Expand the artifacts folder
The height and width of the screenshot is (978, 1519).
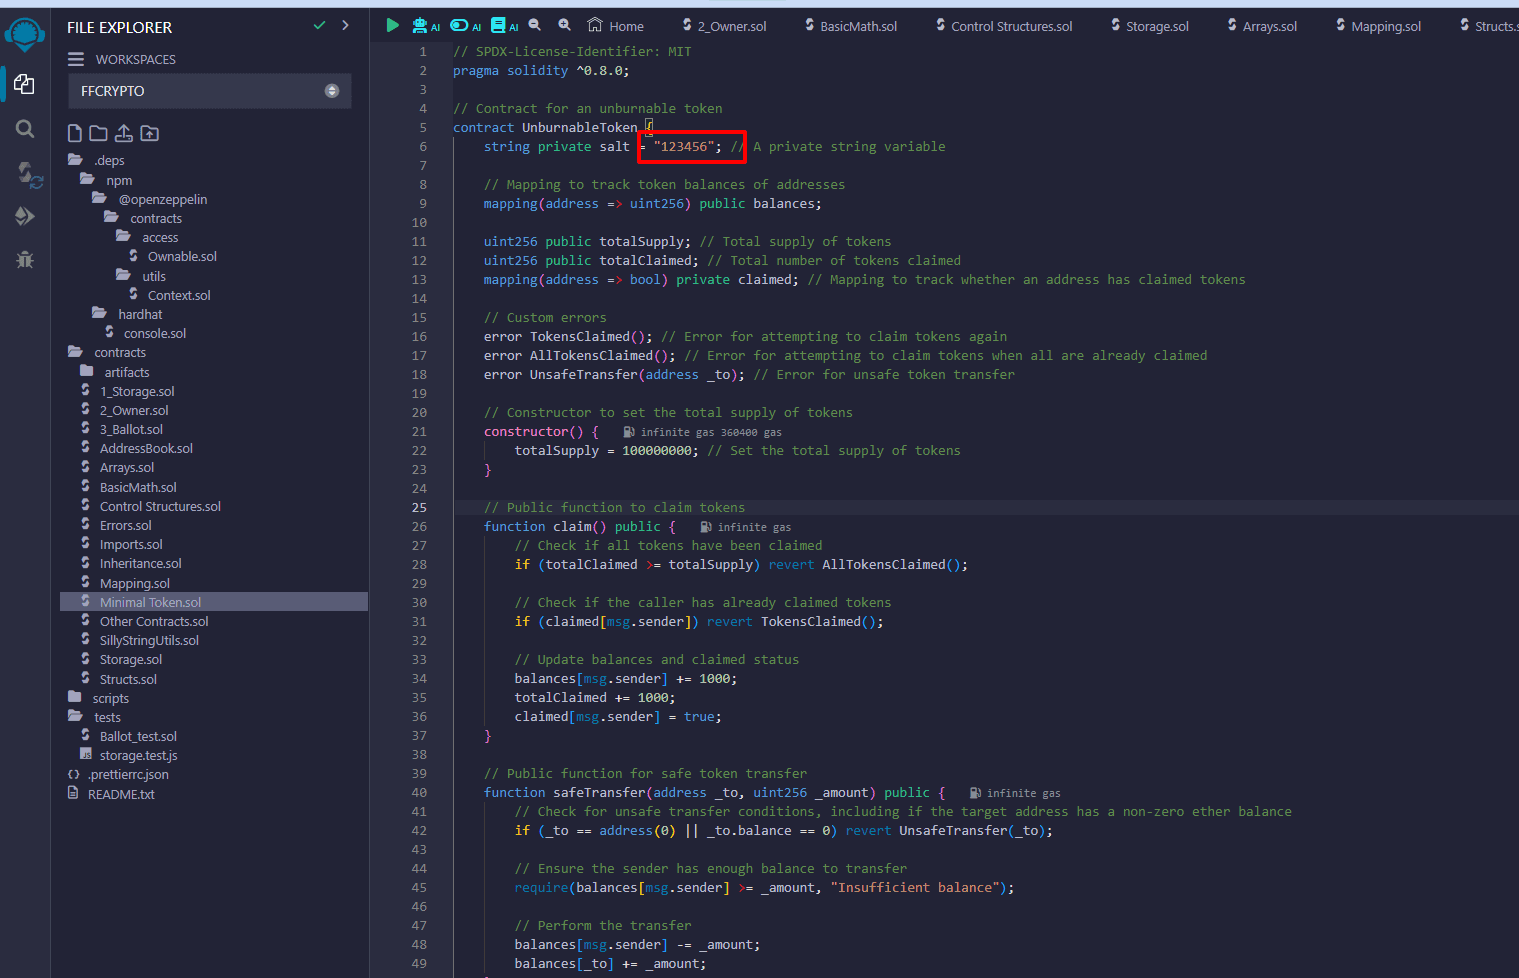tap(116, 372)
